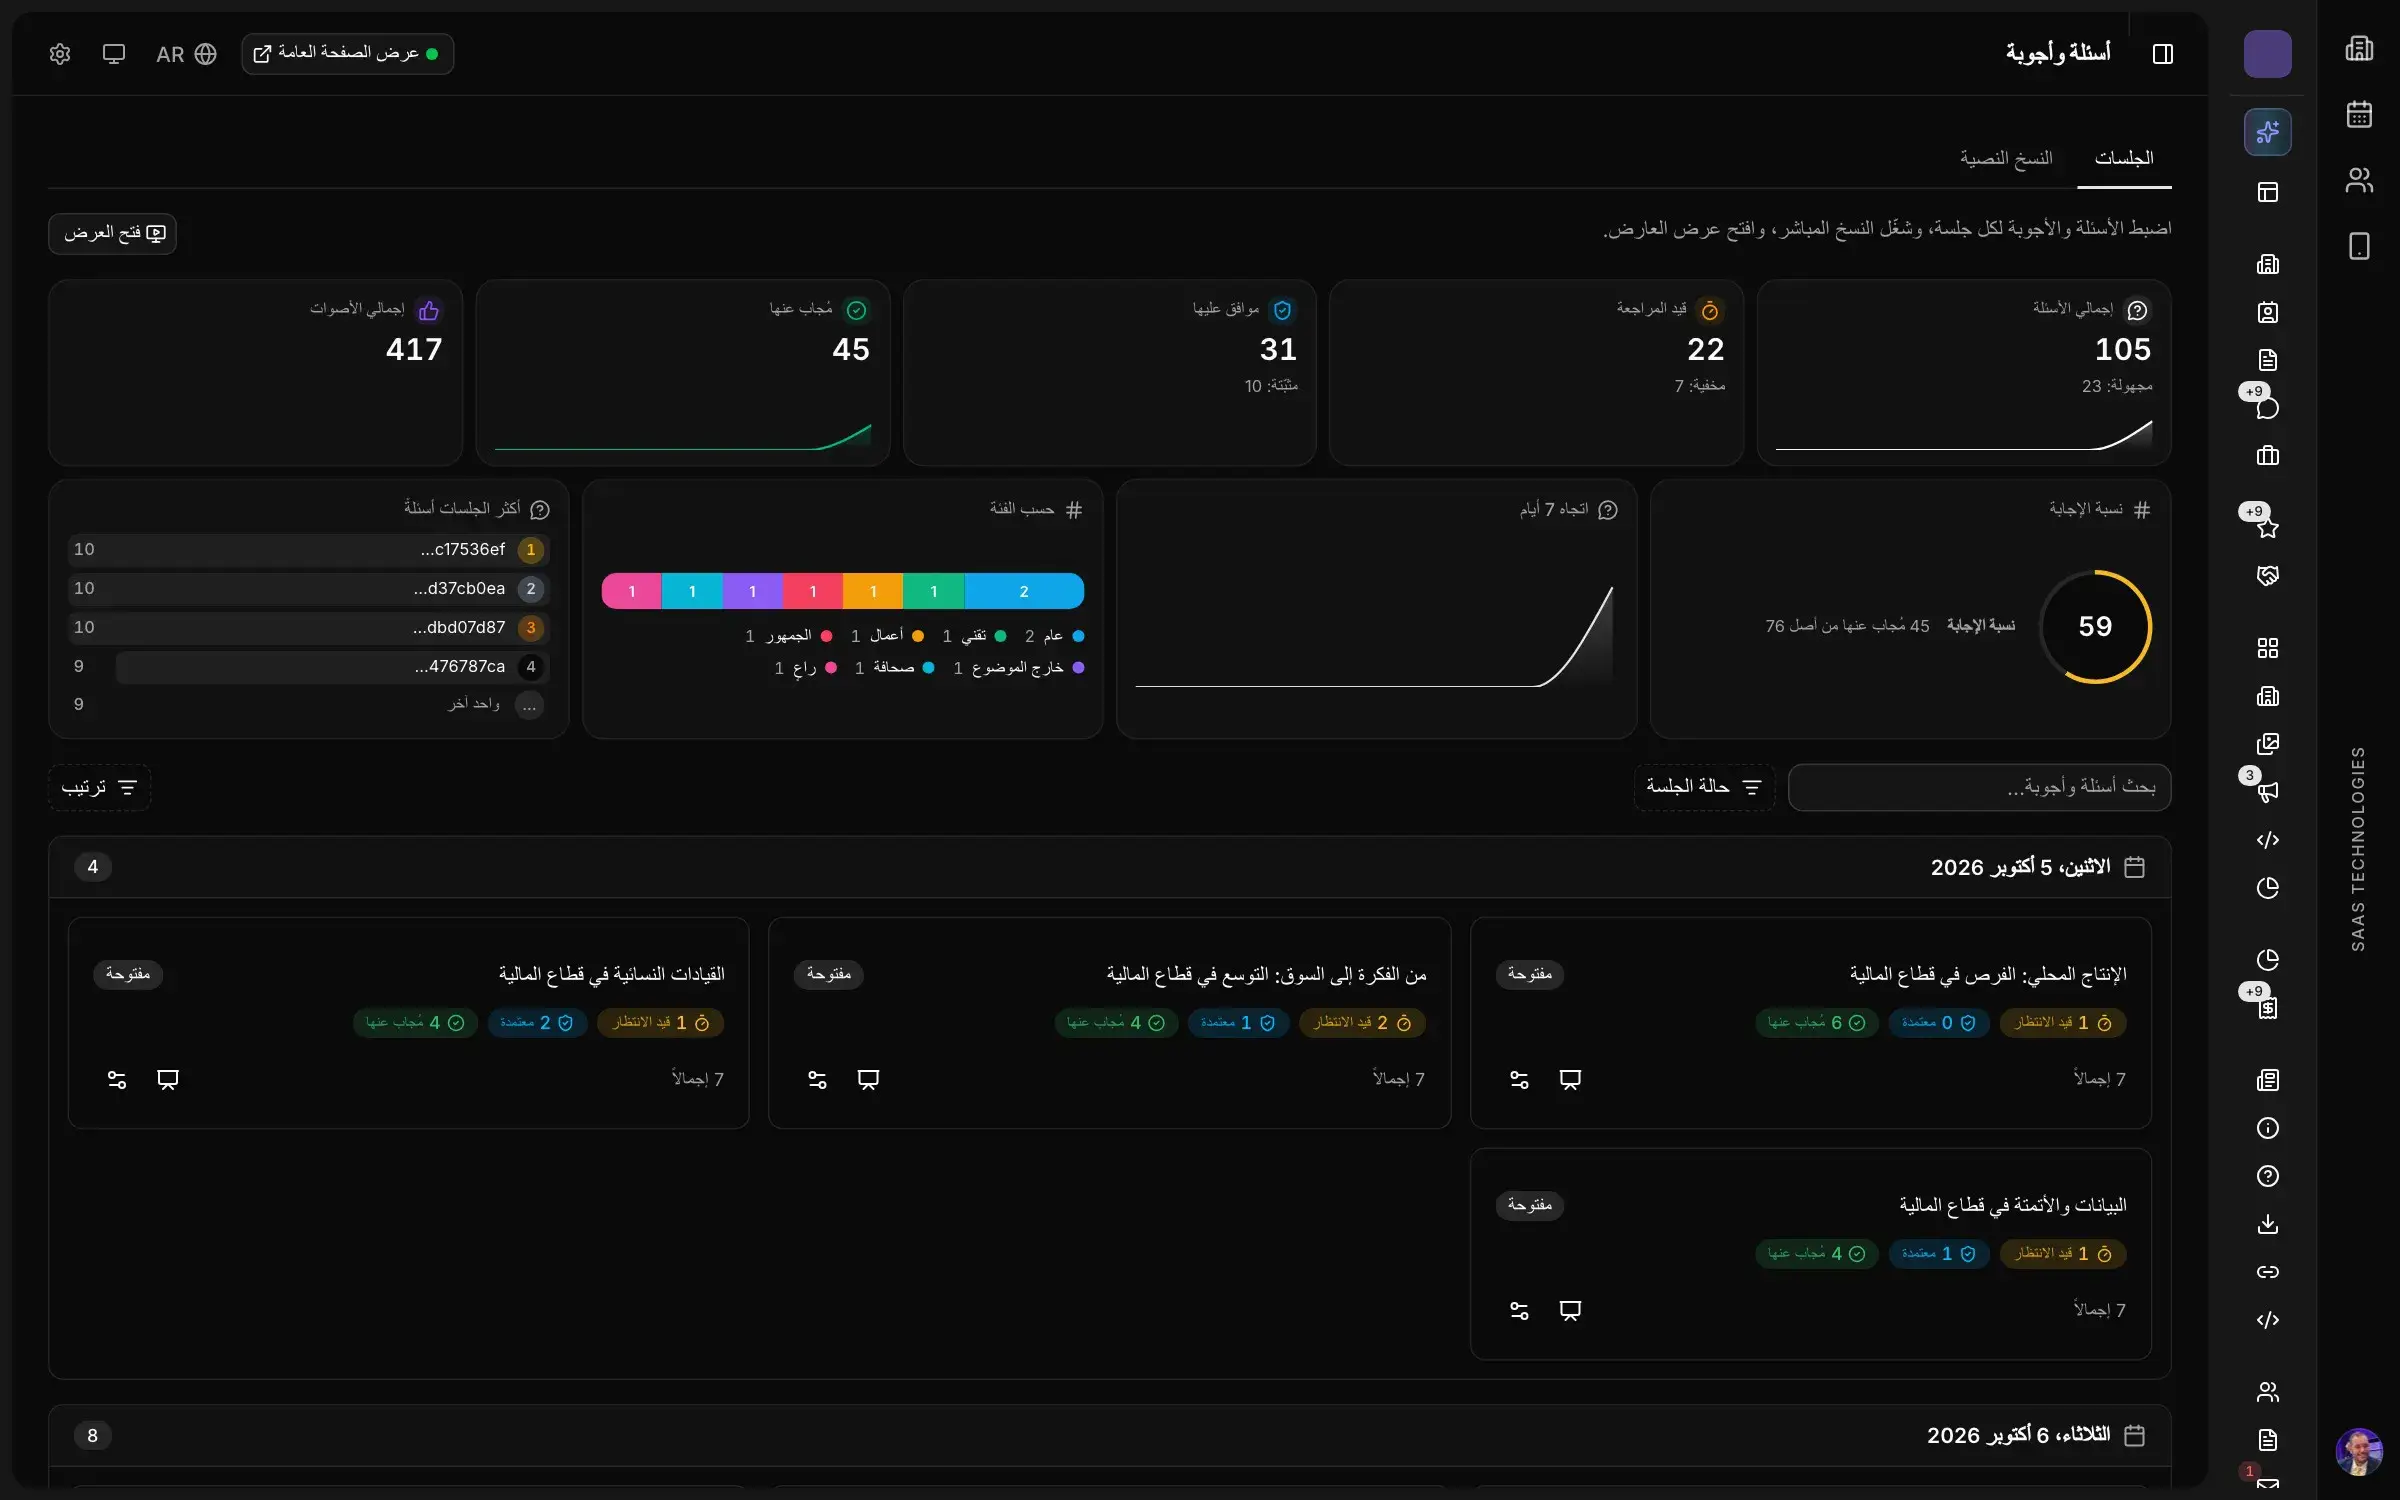
Task: Open the ترتيب sort dropdown
Action: point(99,787)
